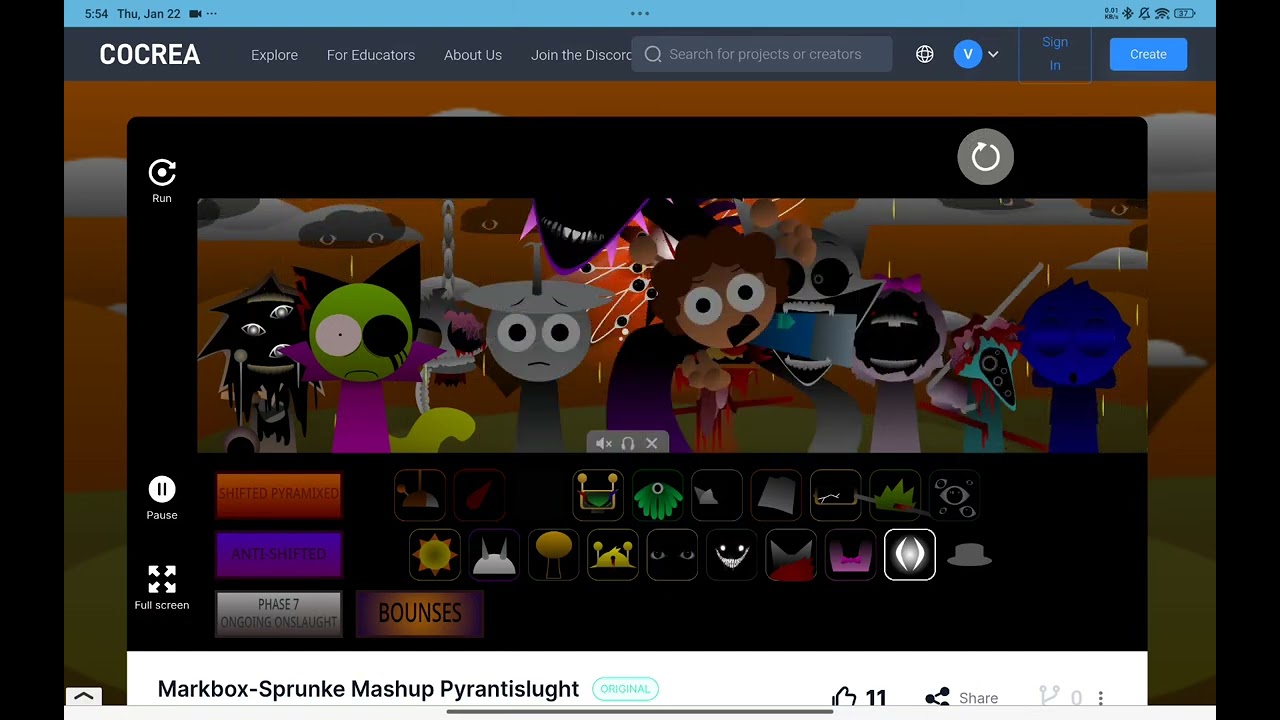Select the pink bow tie icon
This screenshot has height=720, width=1280.
tap(851, 555)
